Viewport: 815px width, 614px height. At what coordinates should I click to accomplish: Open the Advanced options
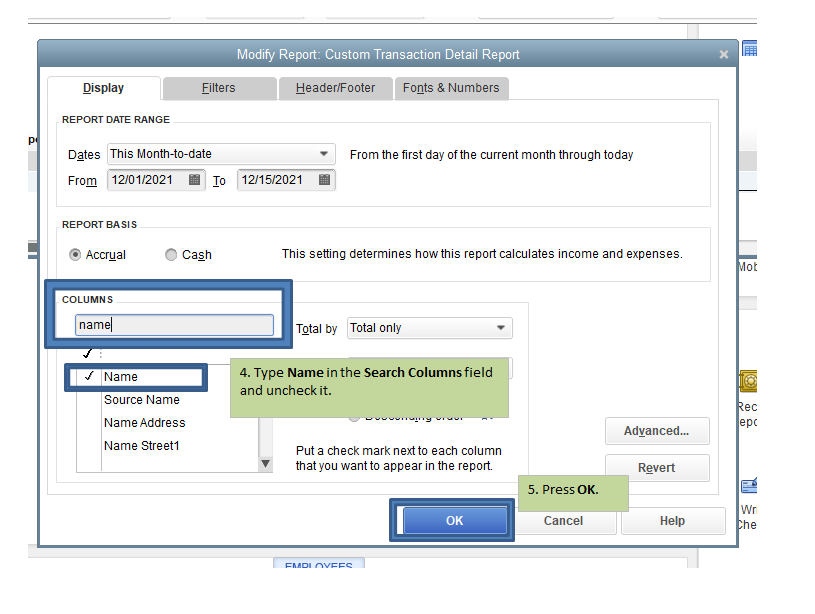point(657,431)
